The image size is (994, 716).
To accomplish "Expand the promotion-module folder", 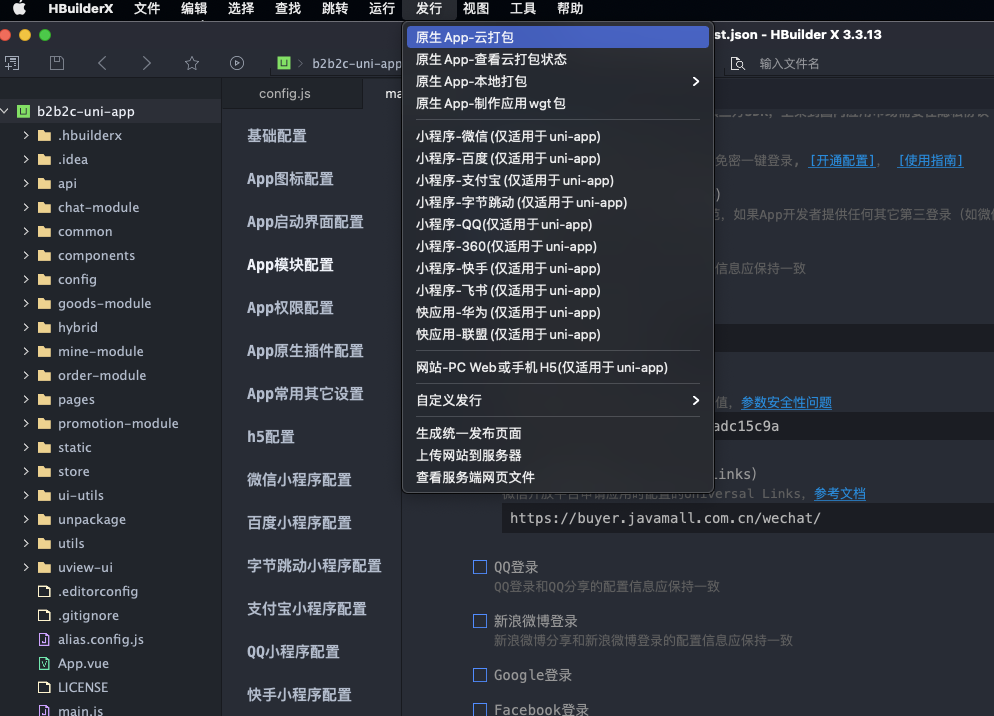I will point(26,424).
